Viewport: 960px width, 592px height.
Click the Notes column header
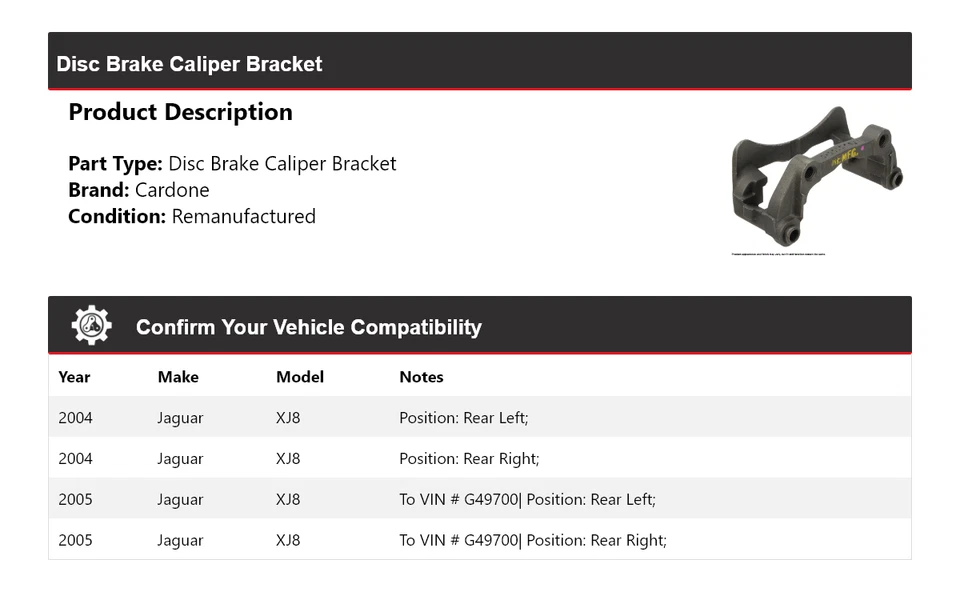421,377
